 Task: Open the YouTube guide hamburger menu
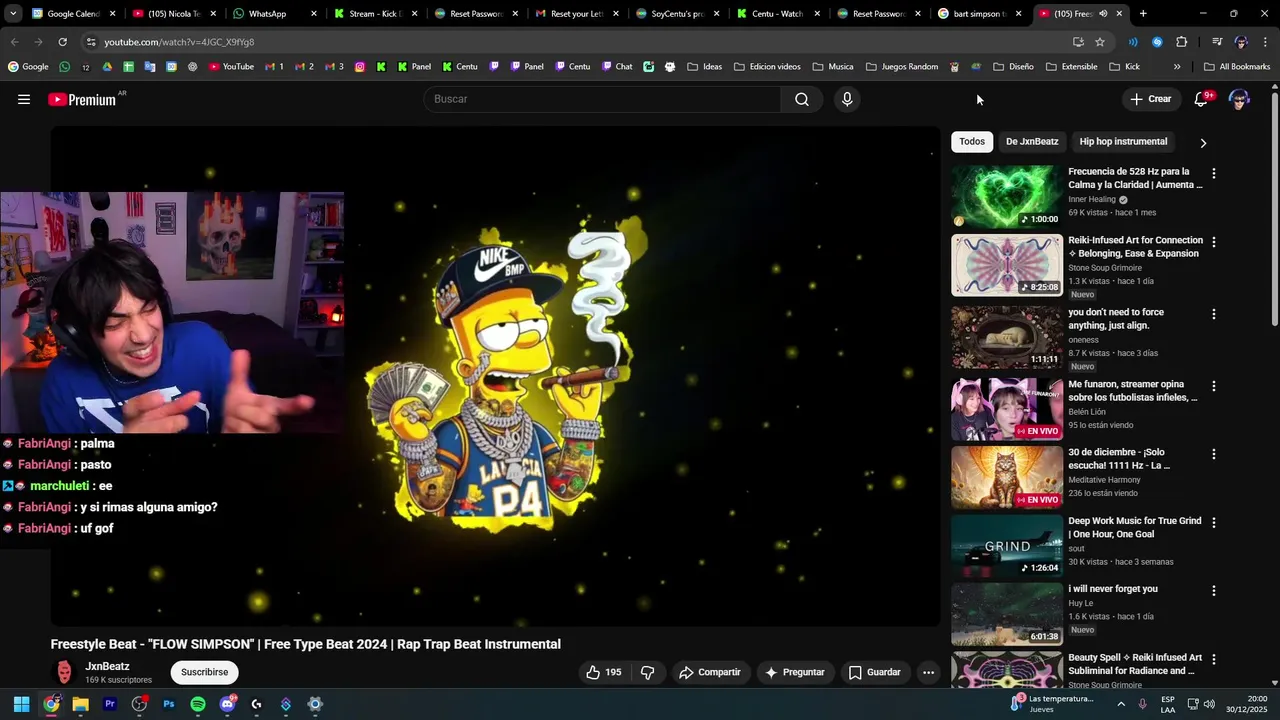24,99
